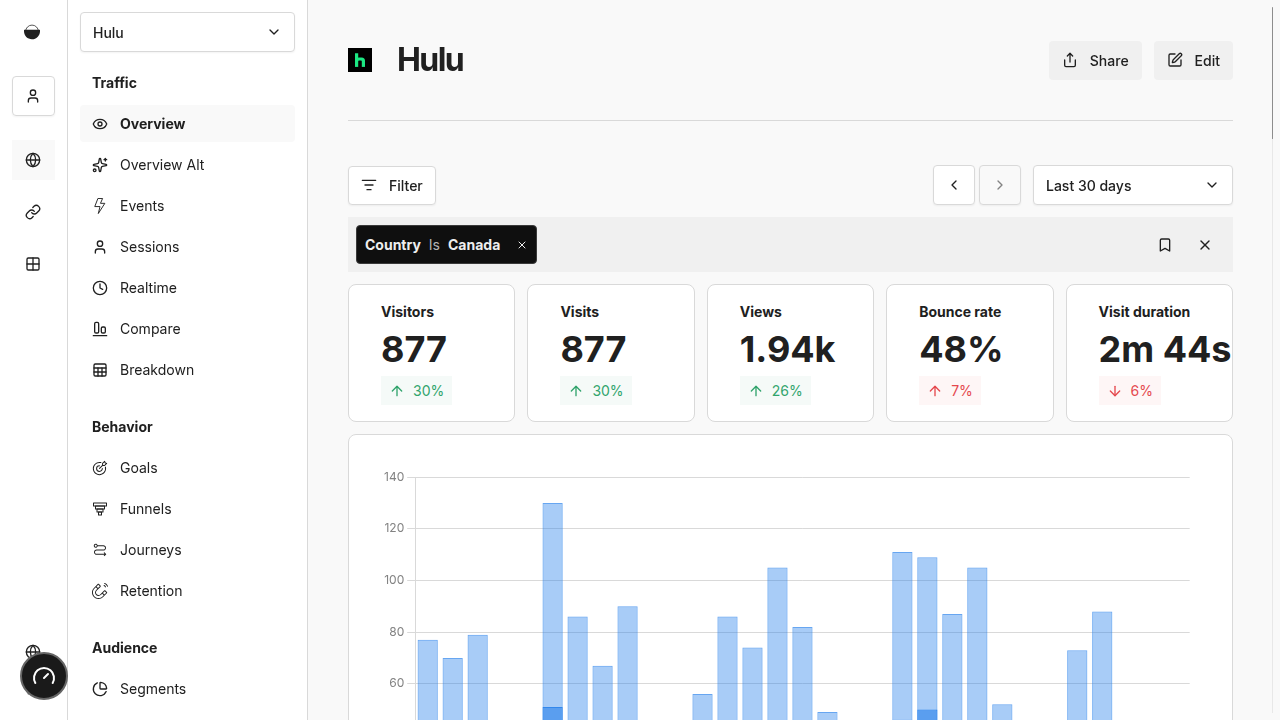Open the Filter button
Viewport: 1280px width, 720px height.
(x=392, y=185)
